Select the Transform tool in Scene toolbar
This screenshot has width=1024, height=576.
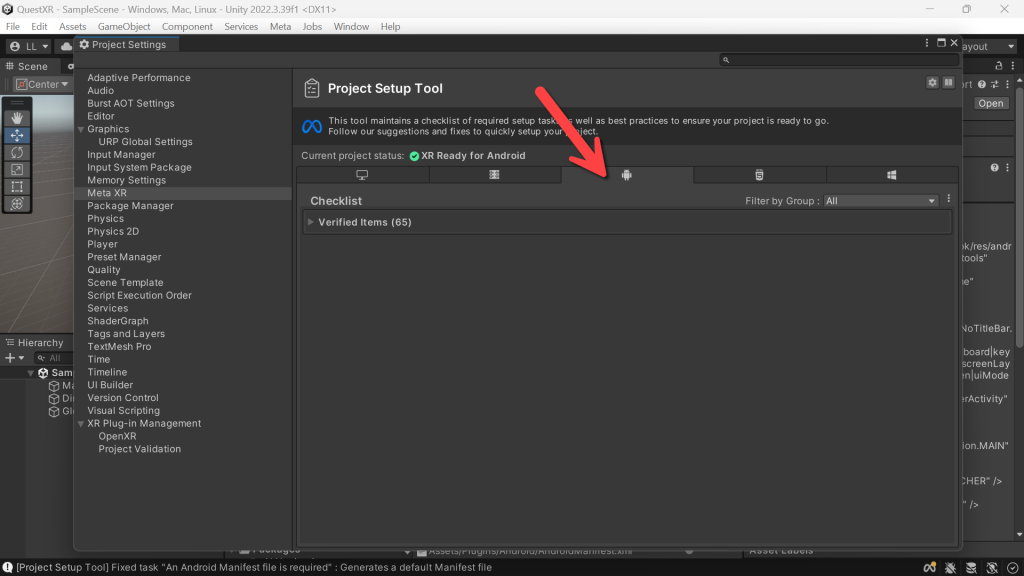(x=17, y=203)
